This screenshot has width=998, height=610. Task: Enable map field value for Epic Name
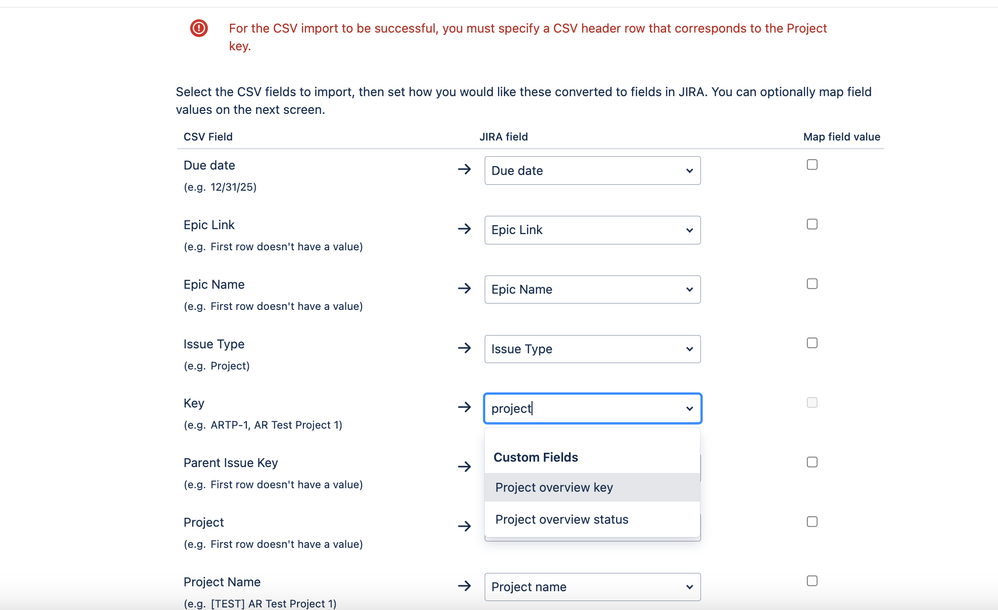pos(812,283)
